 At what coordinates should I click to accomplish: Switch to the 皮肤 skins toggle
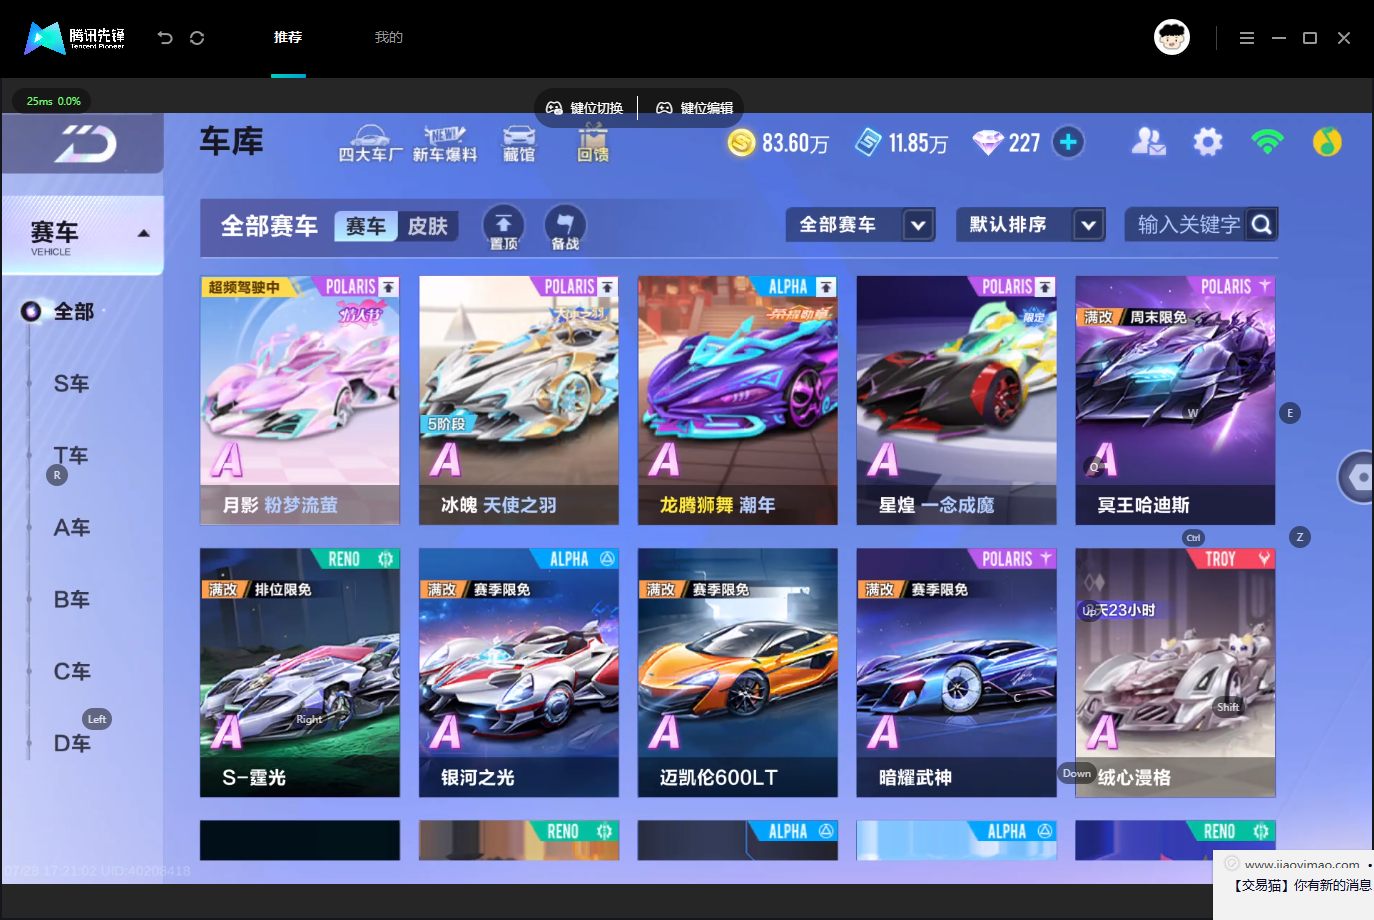coord(428,227)
